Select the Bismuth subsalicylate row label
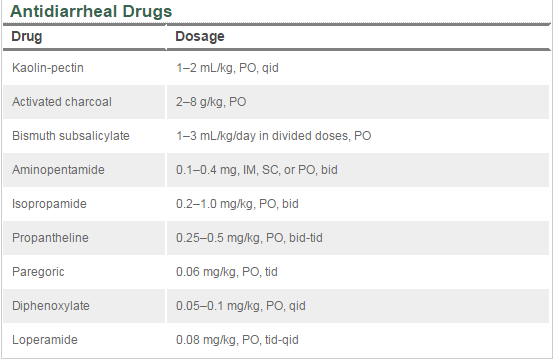The width and height of the screenshot is (557, 361). point(71,136)
